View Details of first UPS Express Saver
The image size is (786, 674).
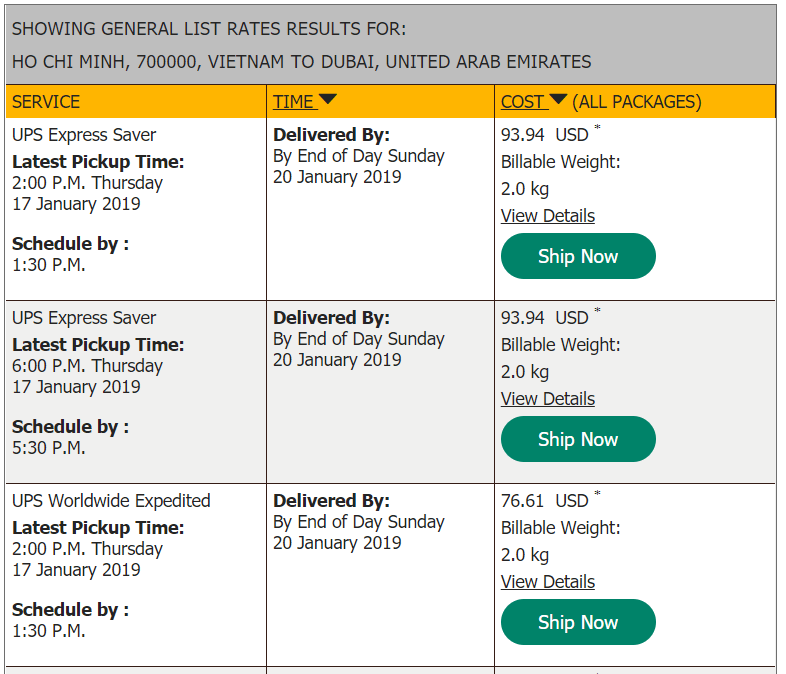pos(548,216)
